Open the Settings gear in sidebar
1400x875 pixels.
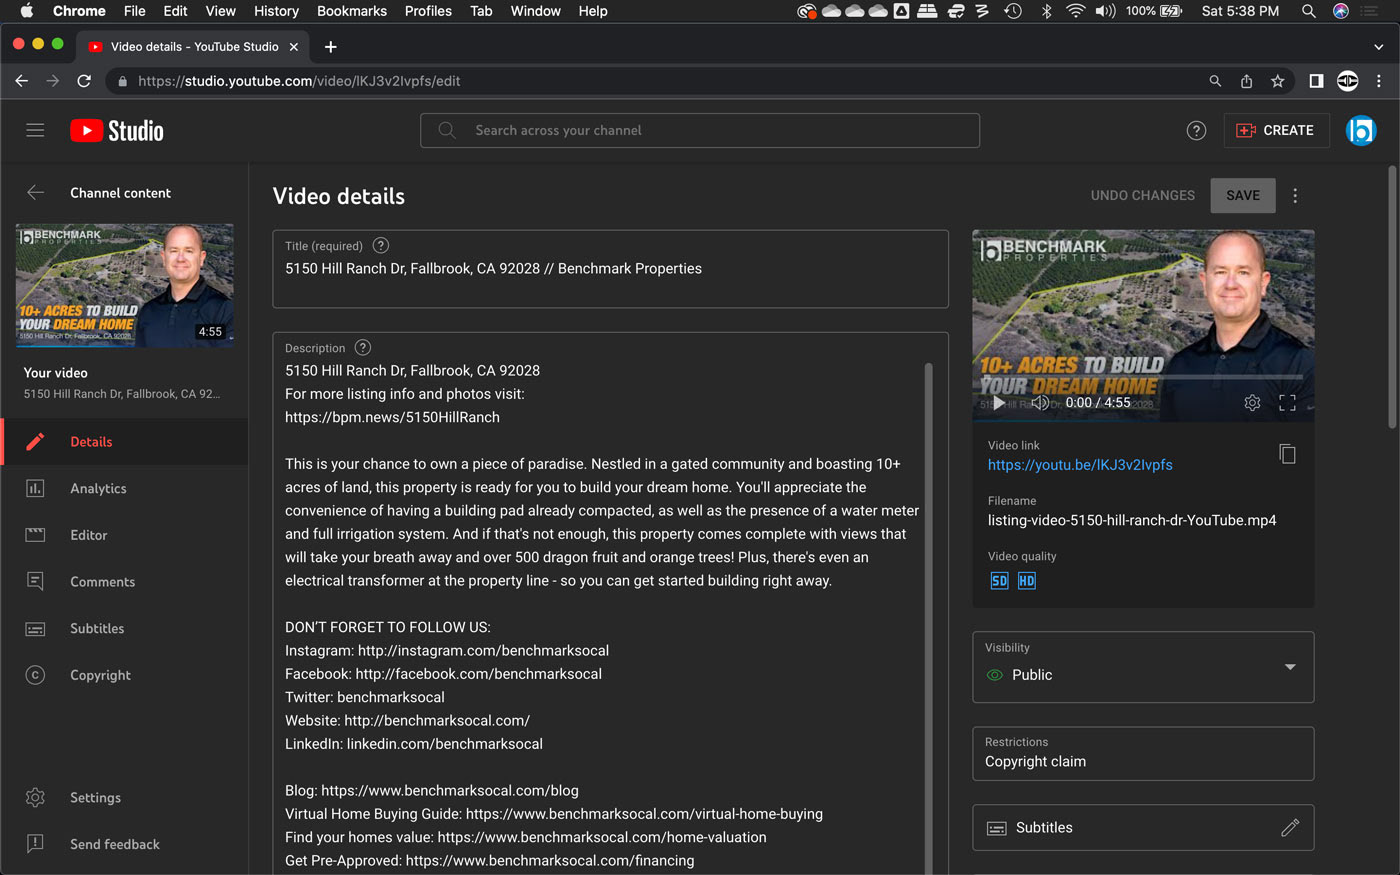pos(35,797)
